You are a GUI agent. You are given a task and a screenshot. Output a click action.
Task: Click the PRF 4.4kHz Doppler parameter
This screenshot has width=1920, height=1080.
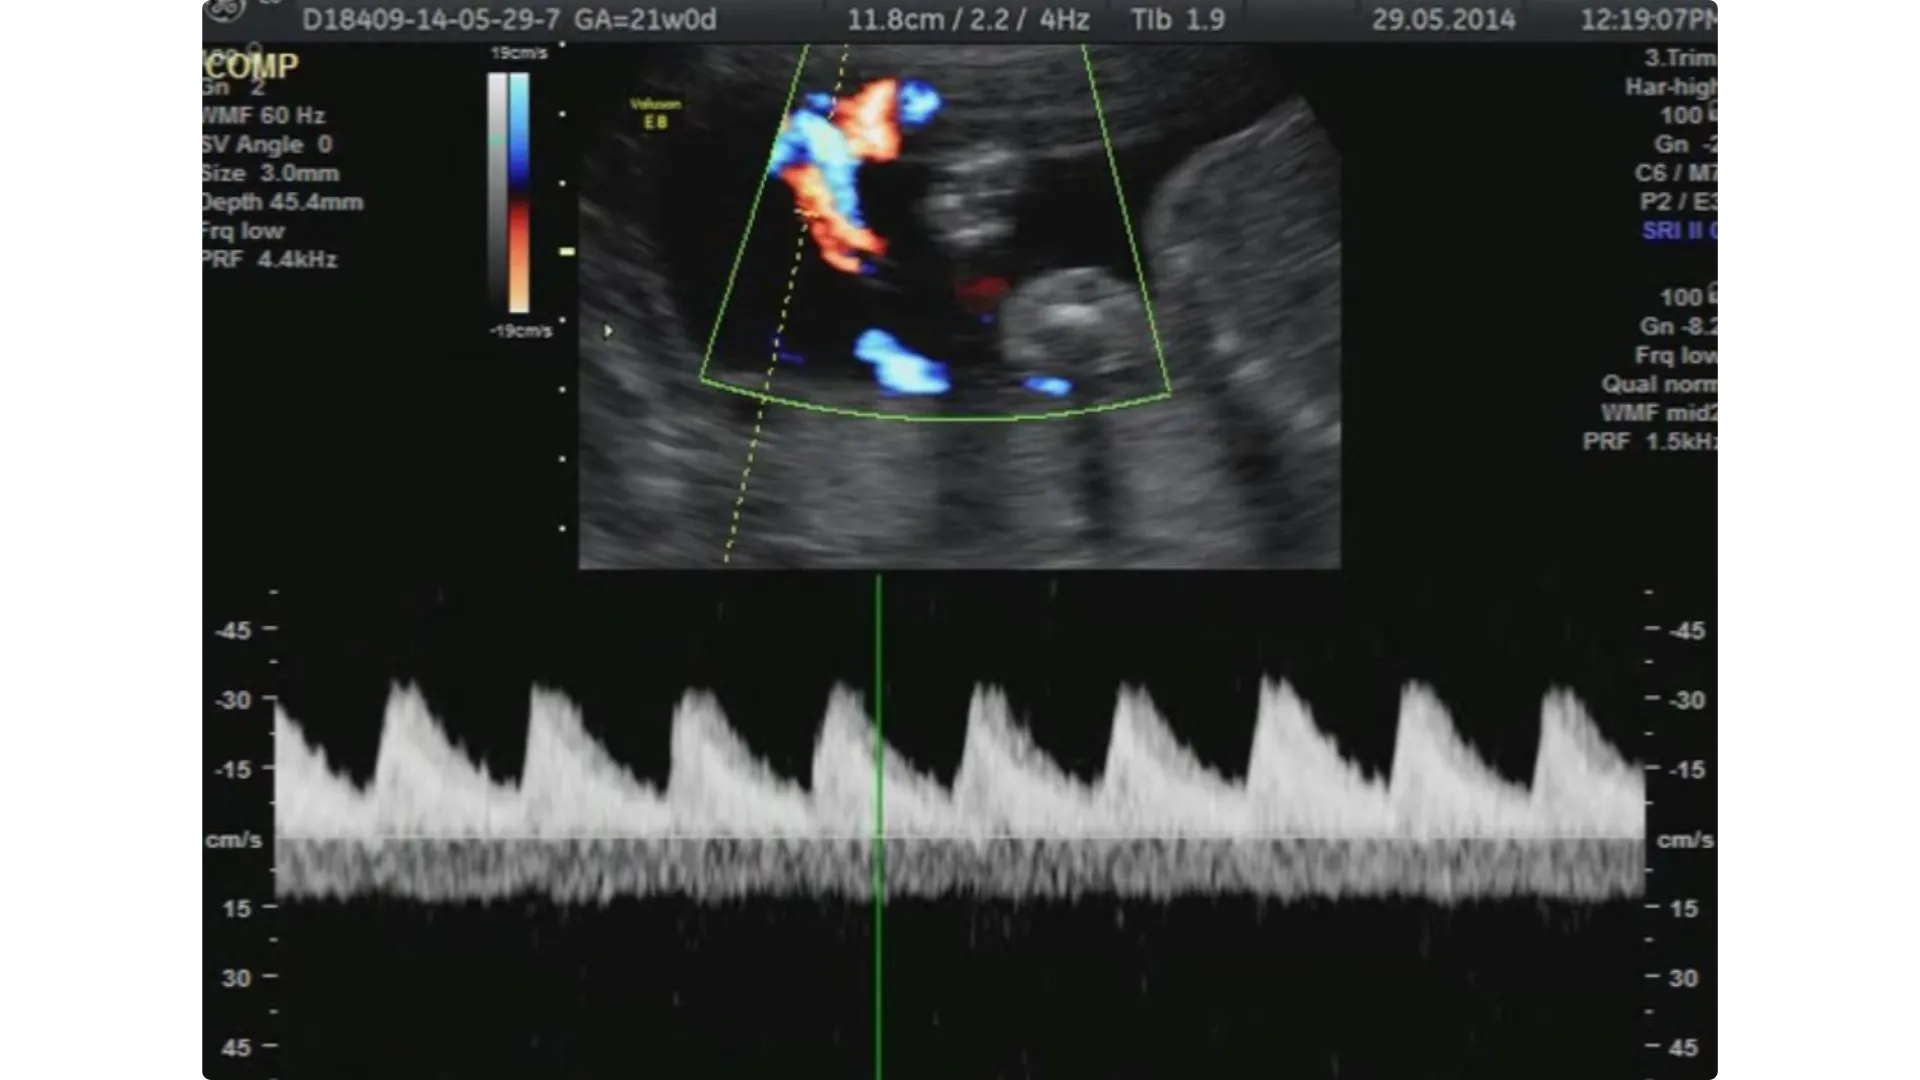point(268,259)
